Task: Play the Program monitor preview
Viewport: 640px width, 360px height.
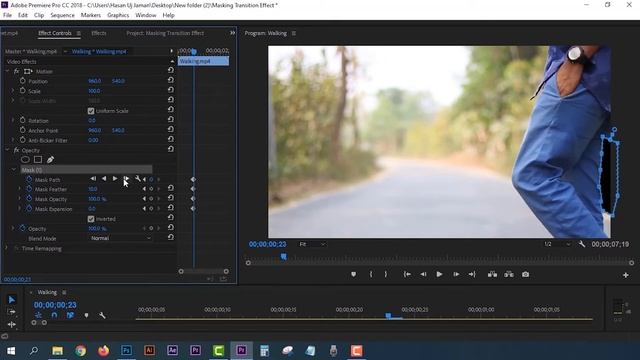Action: click(x=439, y=275)
